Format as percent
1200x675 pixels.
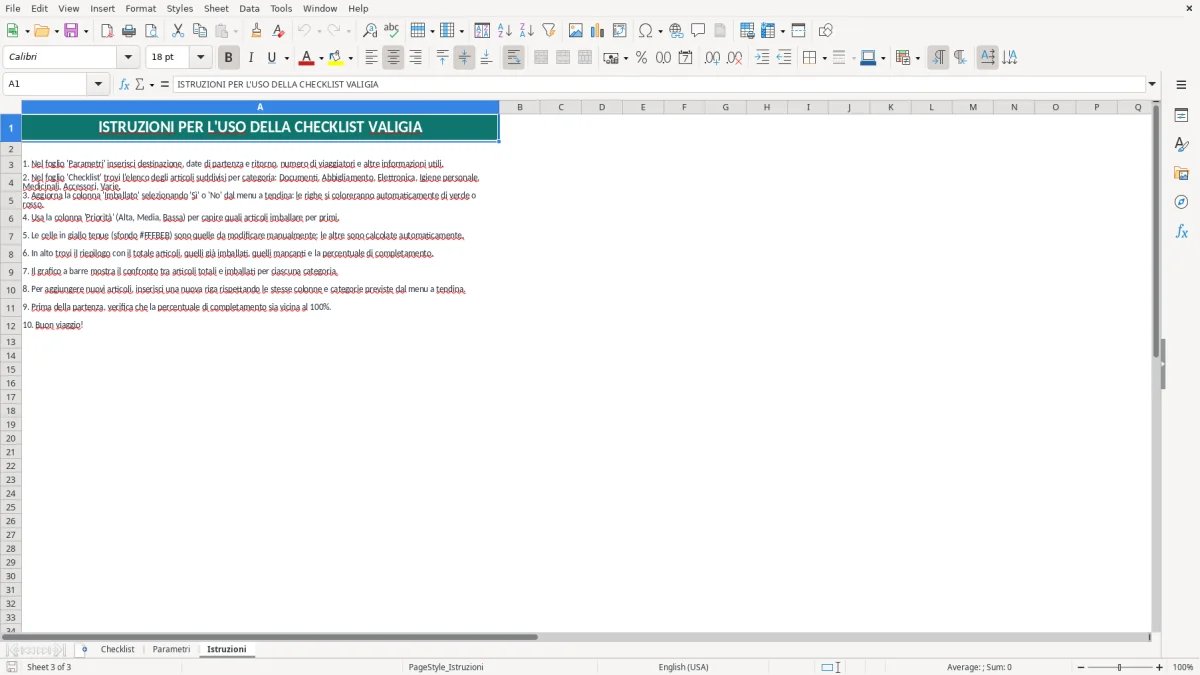641,58
